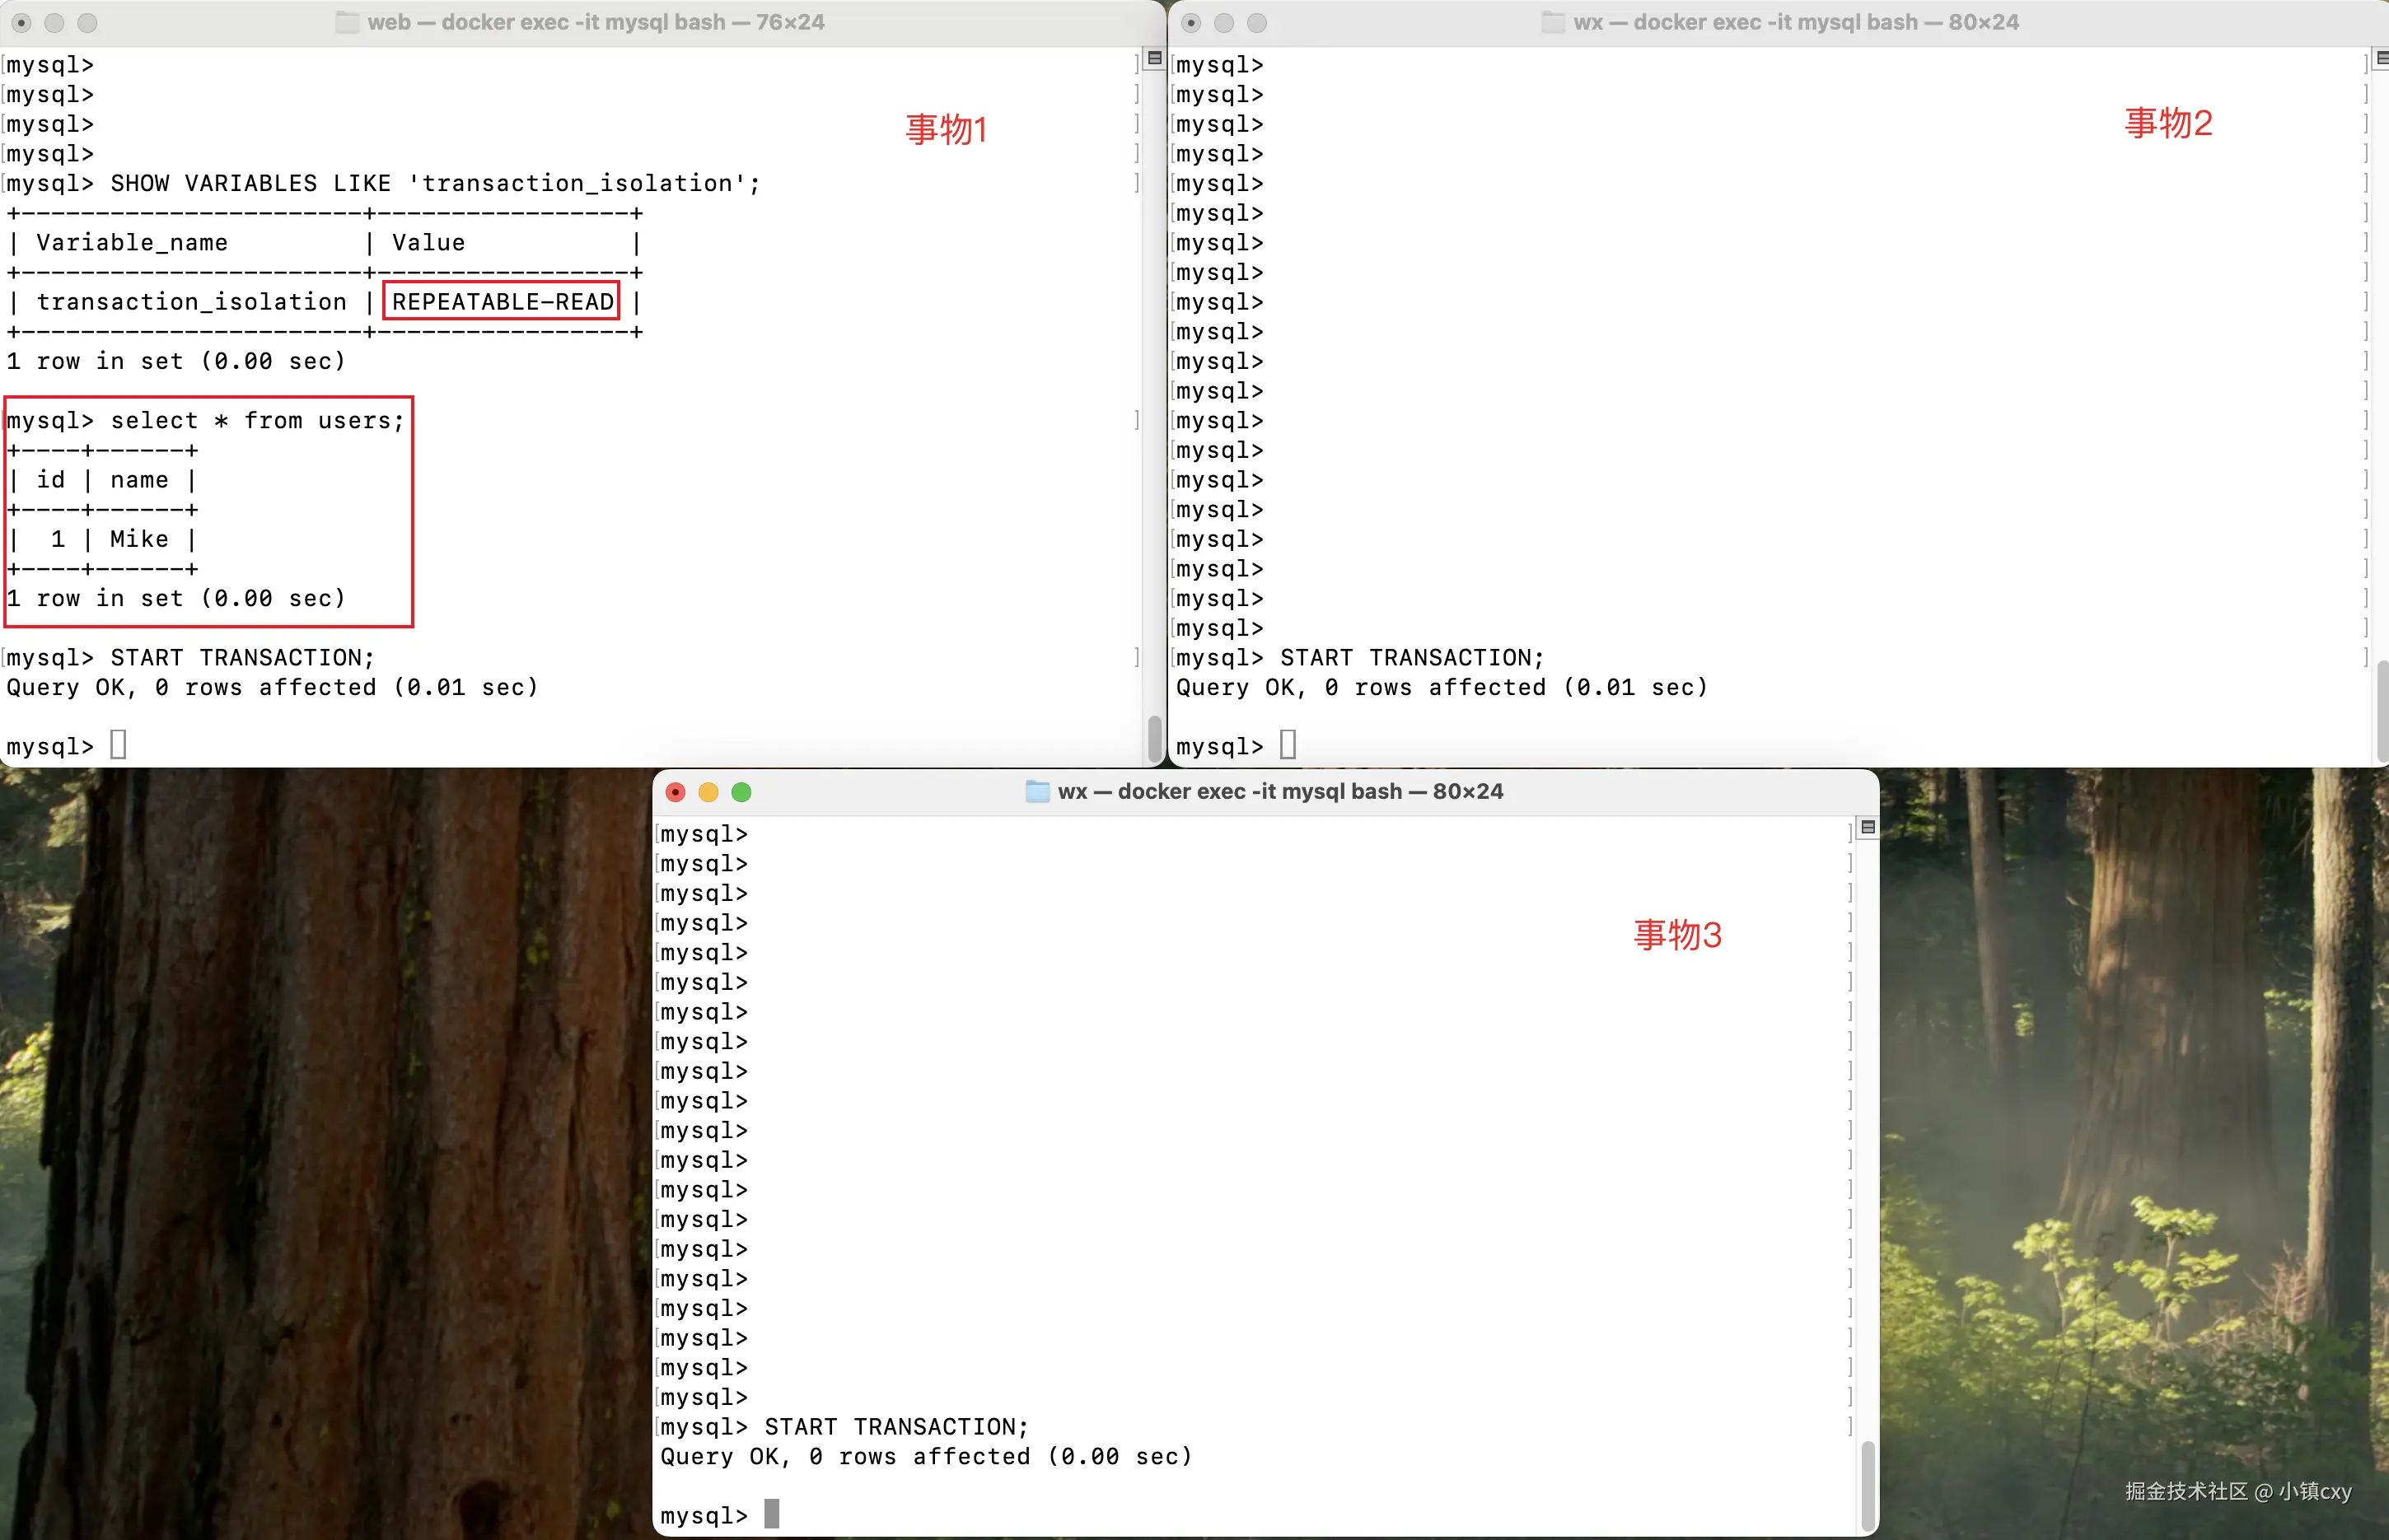Screen dimensions: 2389x1540
Task: Click the START TRANSACTION line in bottom terminal
Action: (895, 1427)
